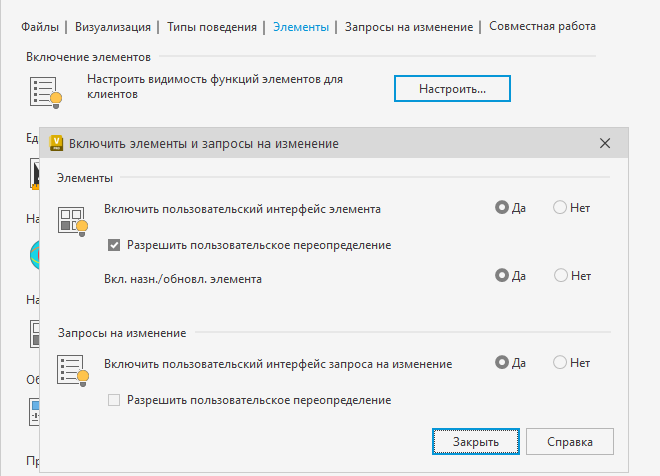This screenshot has height=476, width=660.
Task: Open help with 'Справка' button
Action: (x=570, y=441)
